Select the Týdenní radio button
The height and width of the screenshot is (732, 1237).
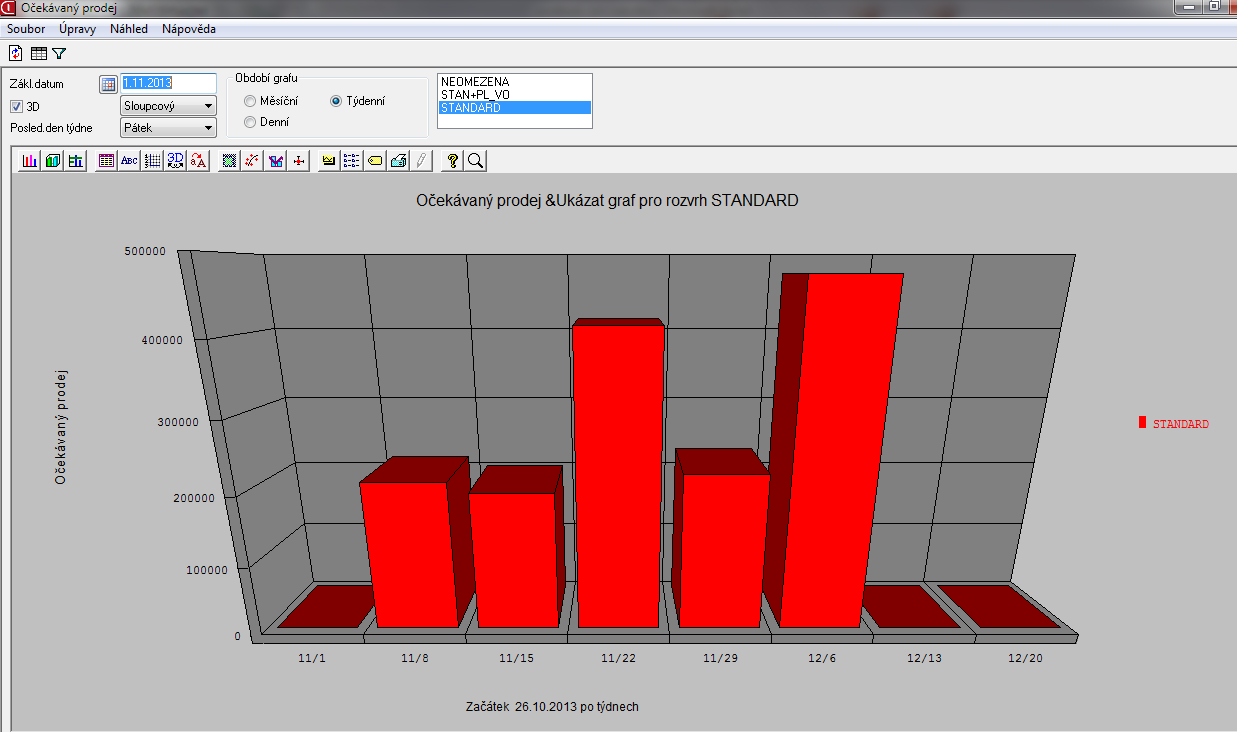click(x=337, y=101)
